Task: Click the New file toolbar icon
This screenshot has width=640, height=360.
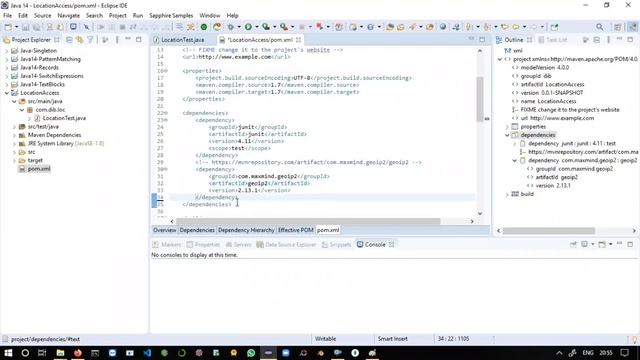Action: click(8, 27)
